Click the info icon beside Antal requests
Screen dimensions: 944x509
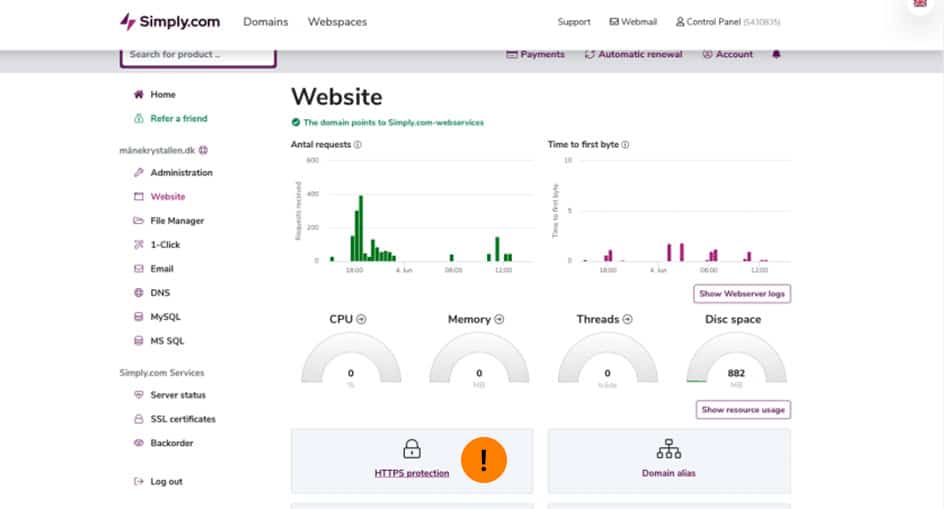click(x=358, y=145)
